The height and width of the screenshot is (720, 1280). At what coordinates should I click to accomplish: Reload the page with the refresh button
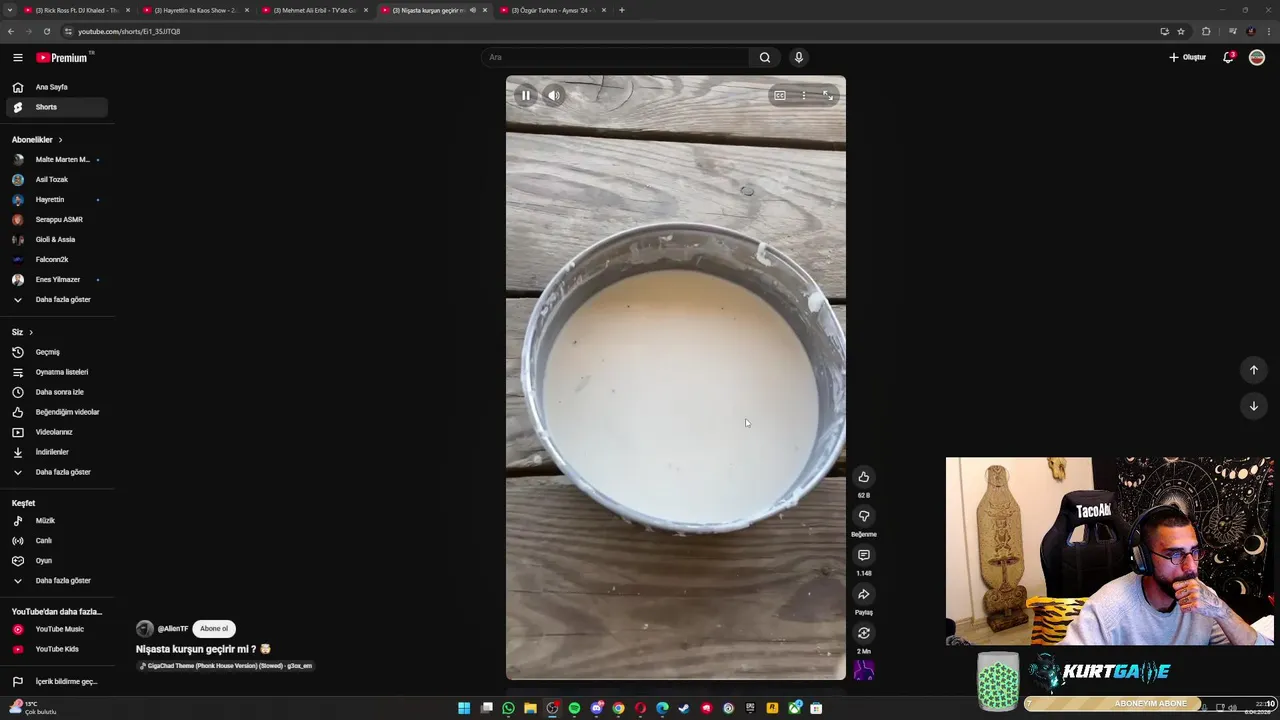(46, 31)
